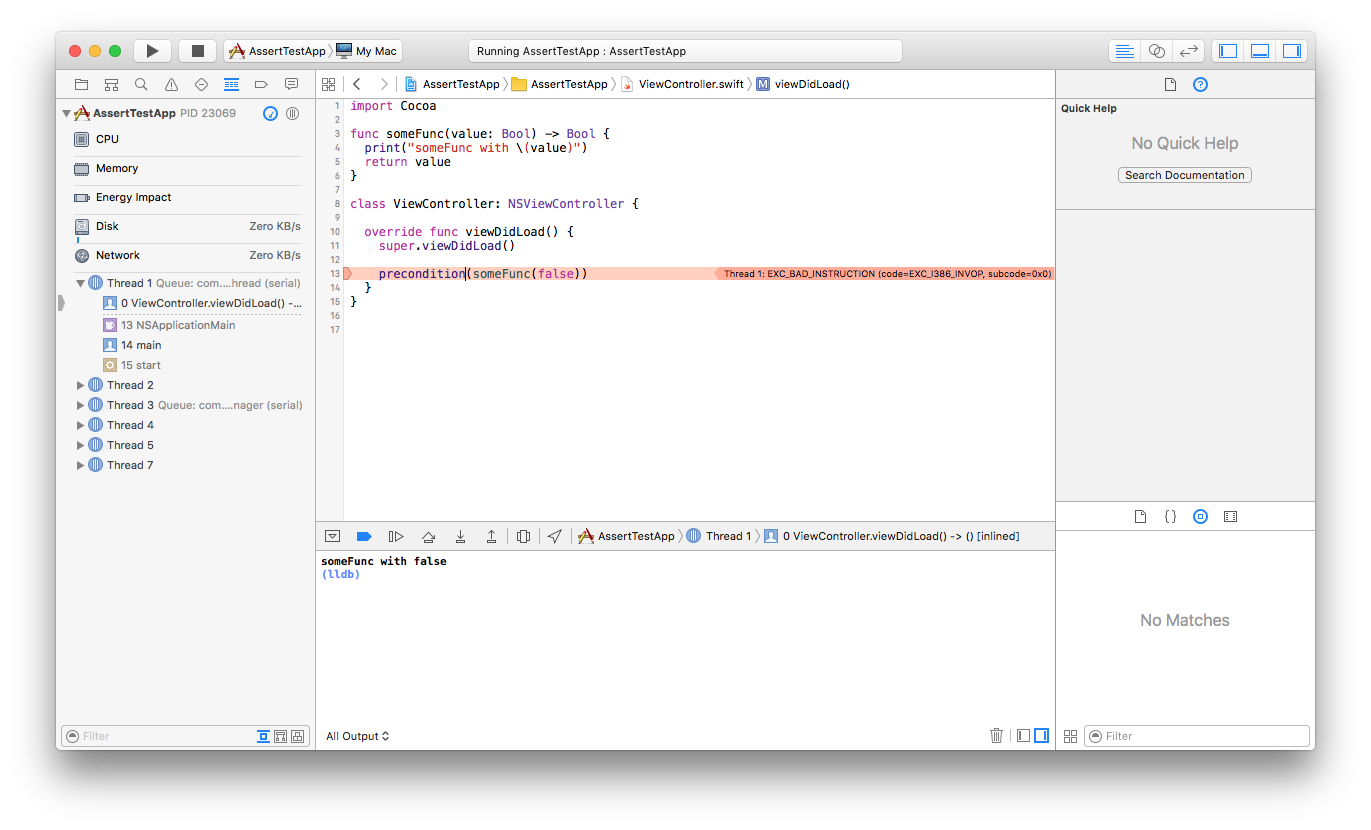Clear the console with the trash icon
The height and width of the screenshot is (830, 1371).
[x=996, y=735]
